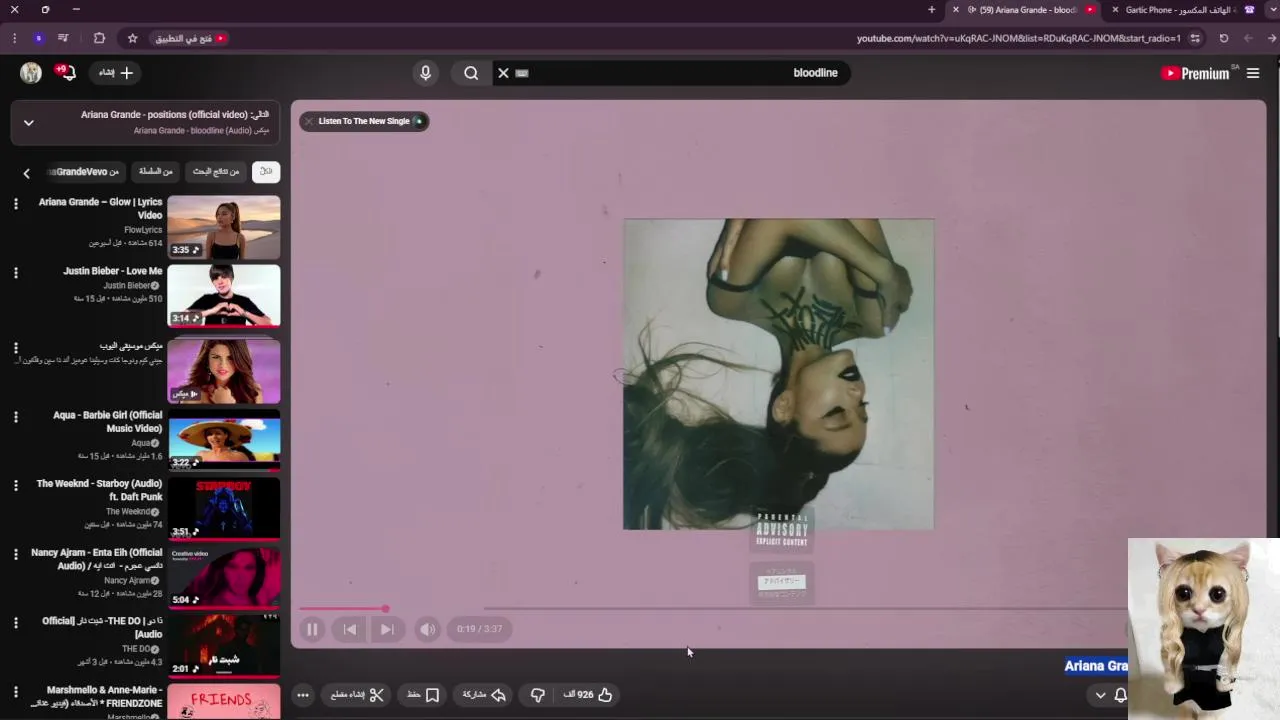The height and width of the screenshot is (720, 1280).
Task: Open THE DO audio video thumbnail
Action: point(224,646)
